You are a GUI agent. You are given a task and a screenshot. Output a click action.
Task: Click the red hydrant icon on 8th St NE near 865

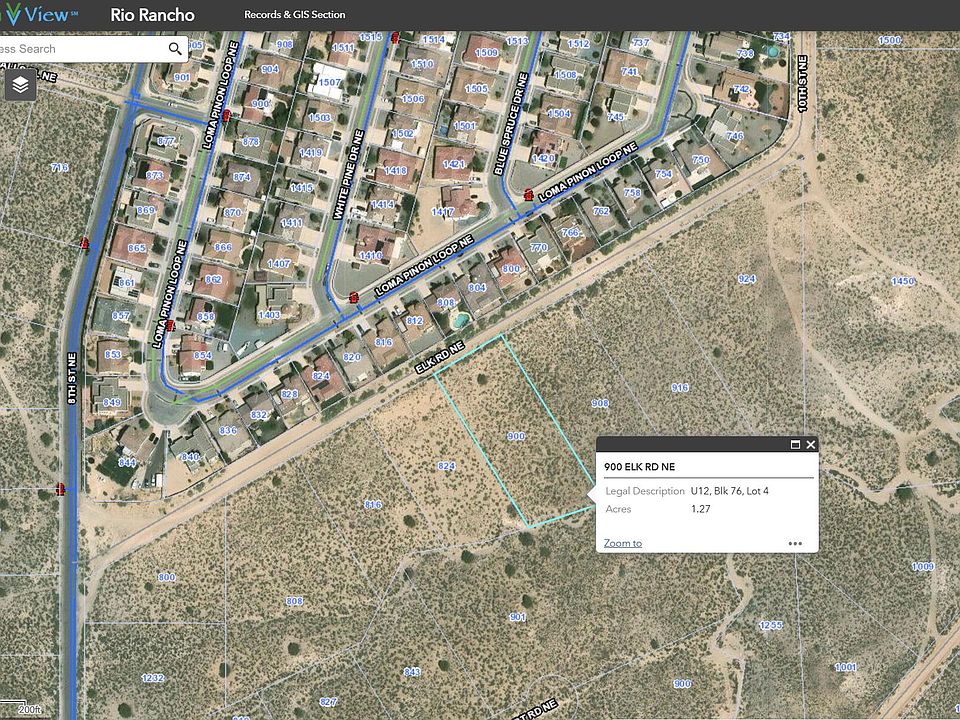coord(84,243)
